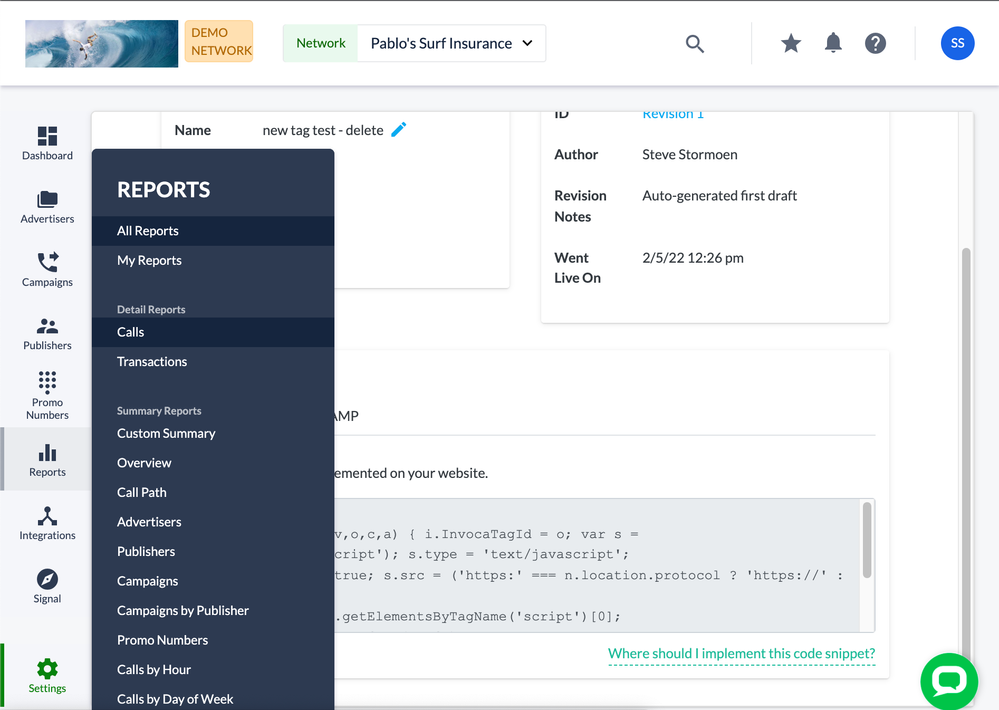
Task: Open Custom Summary report
Action: pos(213,433)
